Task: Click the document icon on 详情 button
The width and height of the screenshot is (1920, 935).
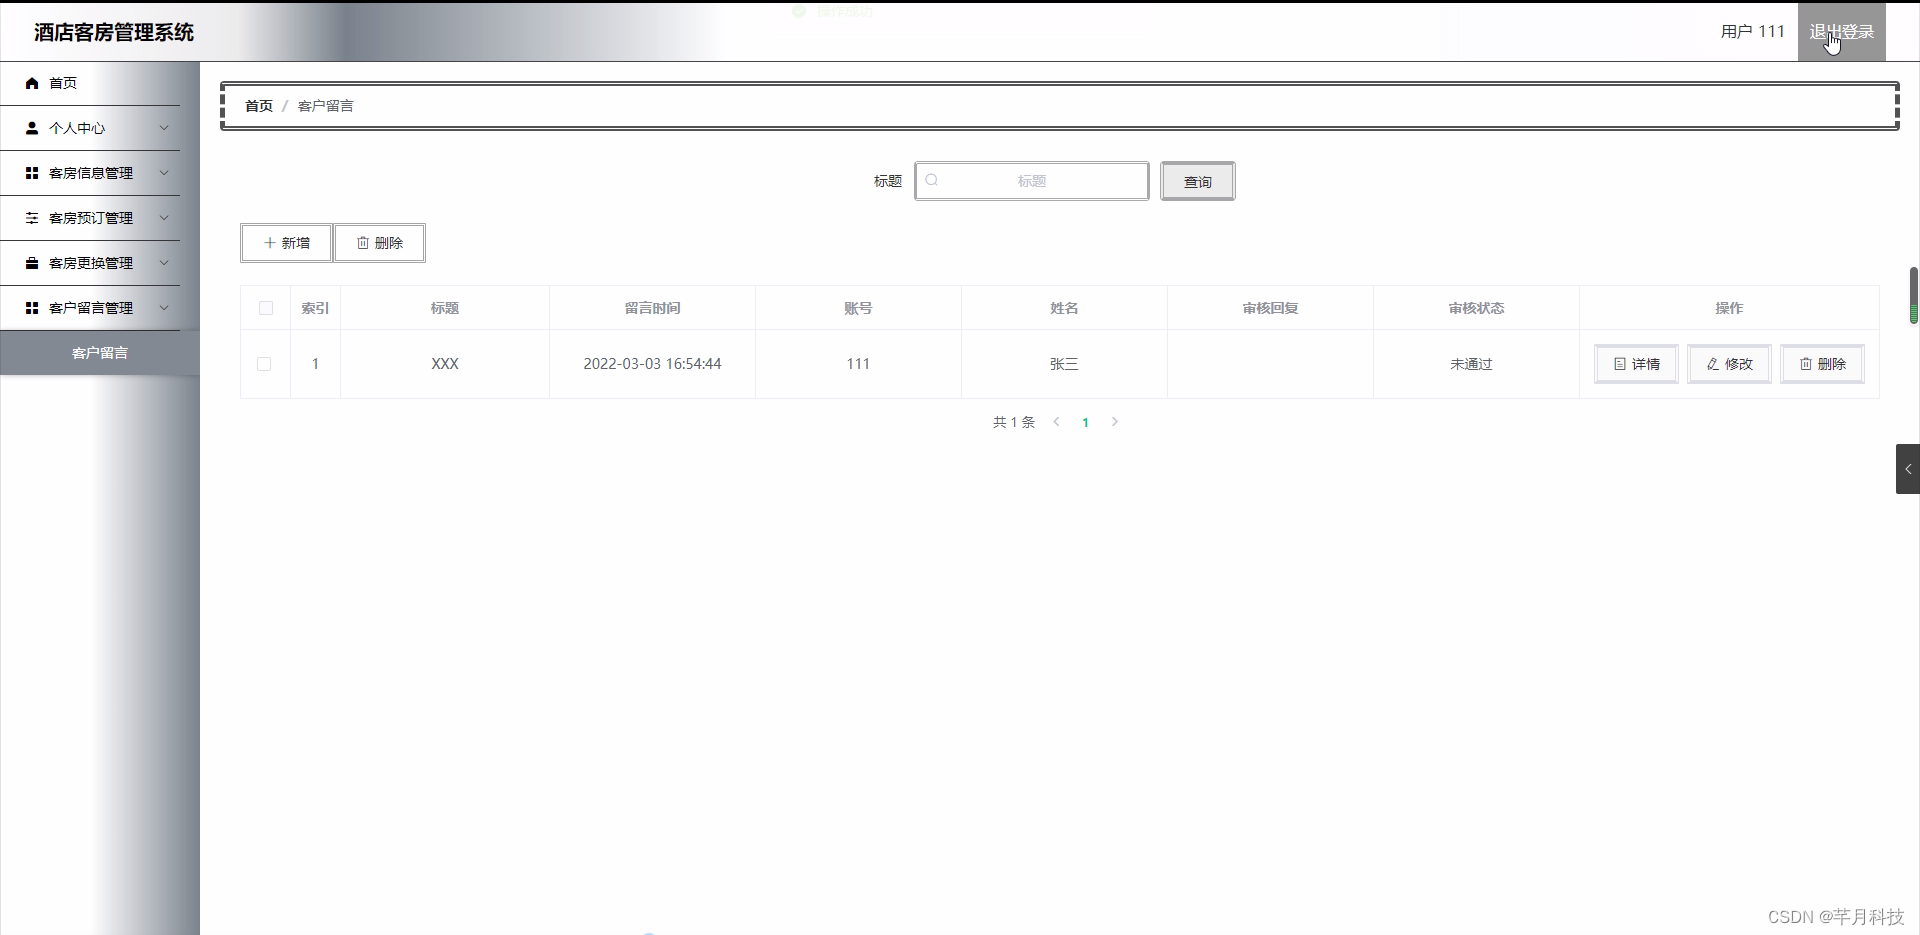Action: [x=1620, y=364]
